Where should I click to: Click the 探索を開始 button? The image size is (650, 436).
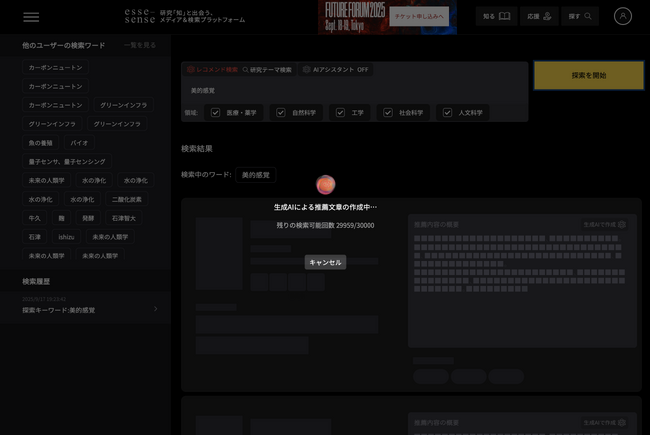point(587,75)
